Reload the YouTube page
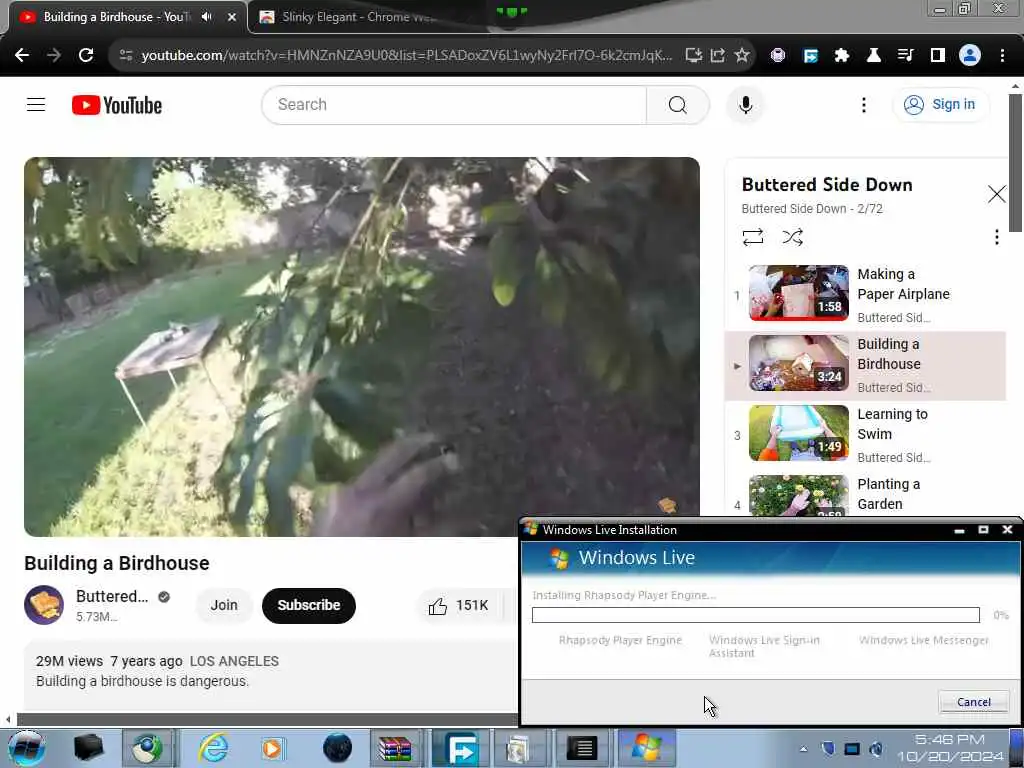 (x=86, y=56)
